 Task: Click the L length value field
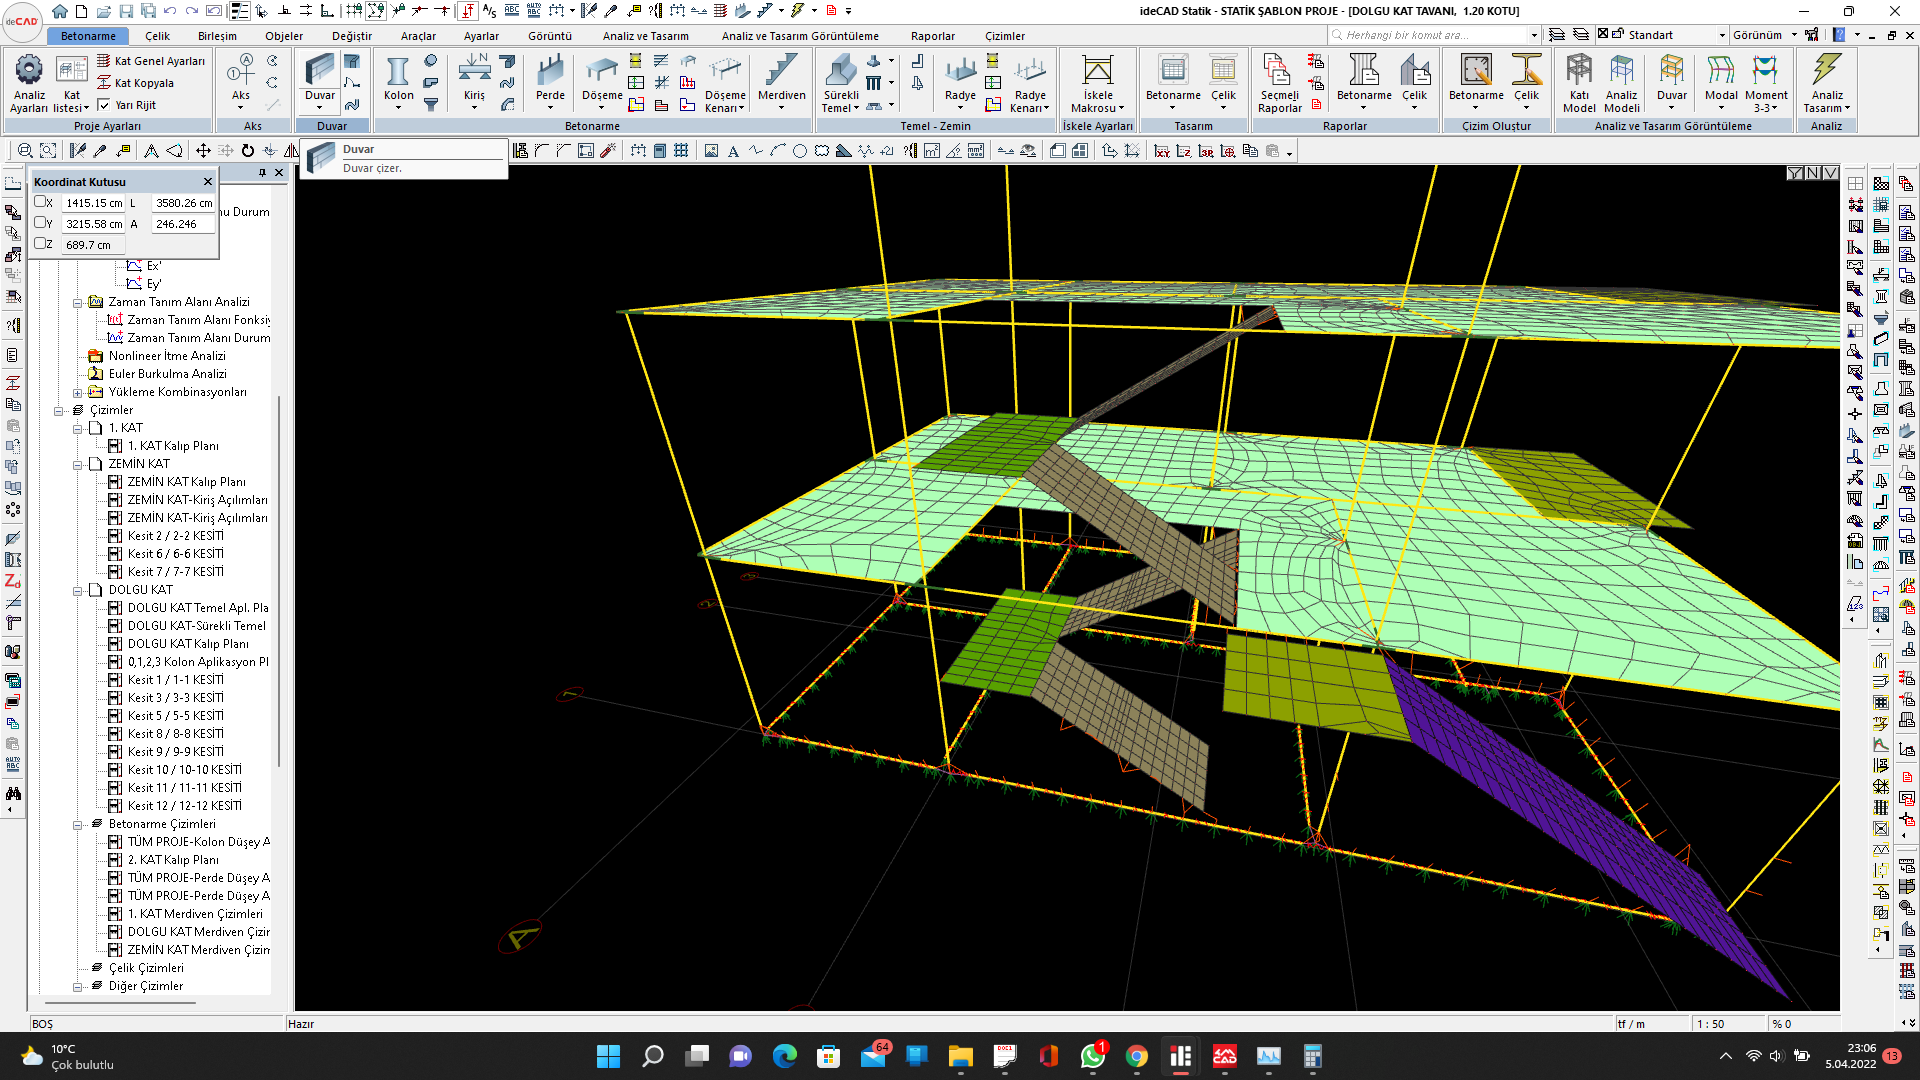[x=184, y=203]
